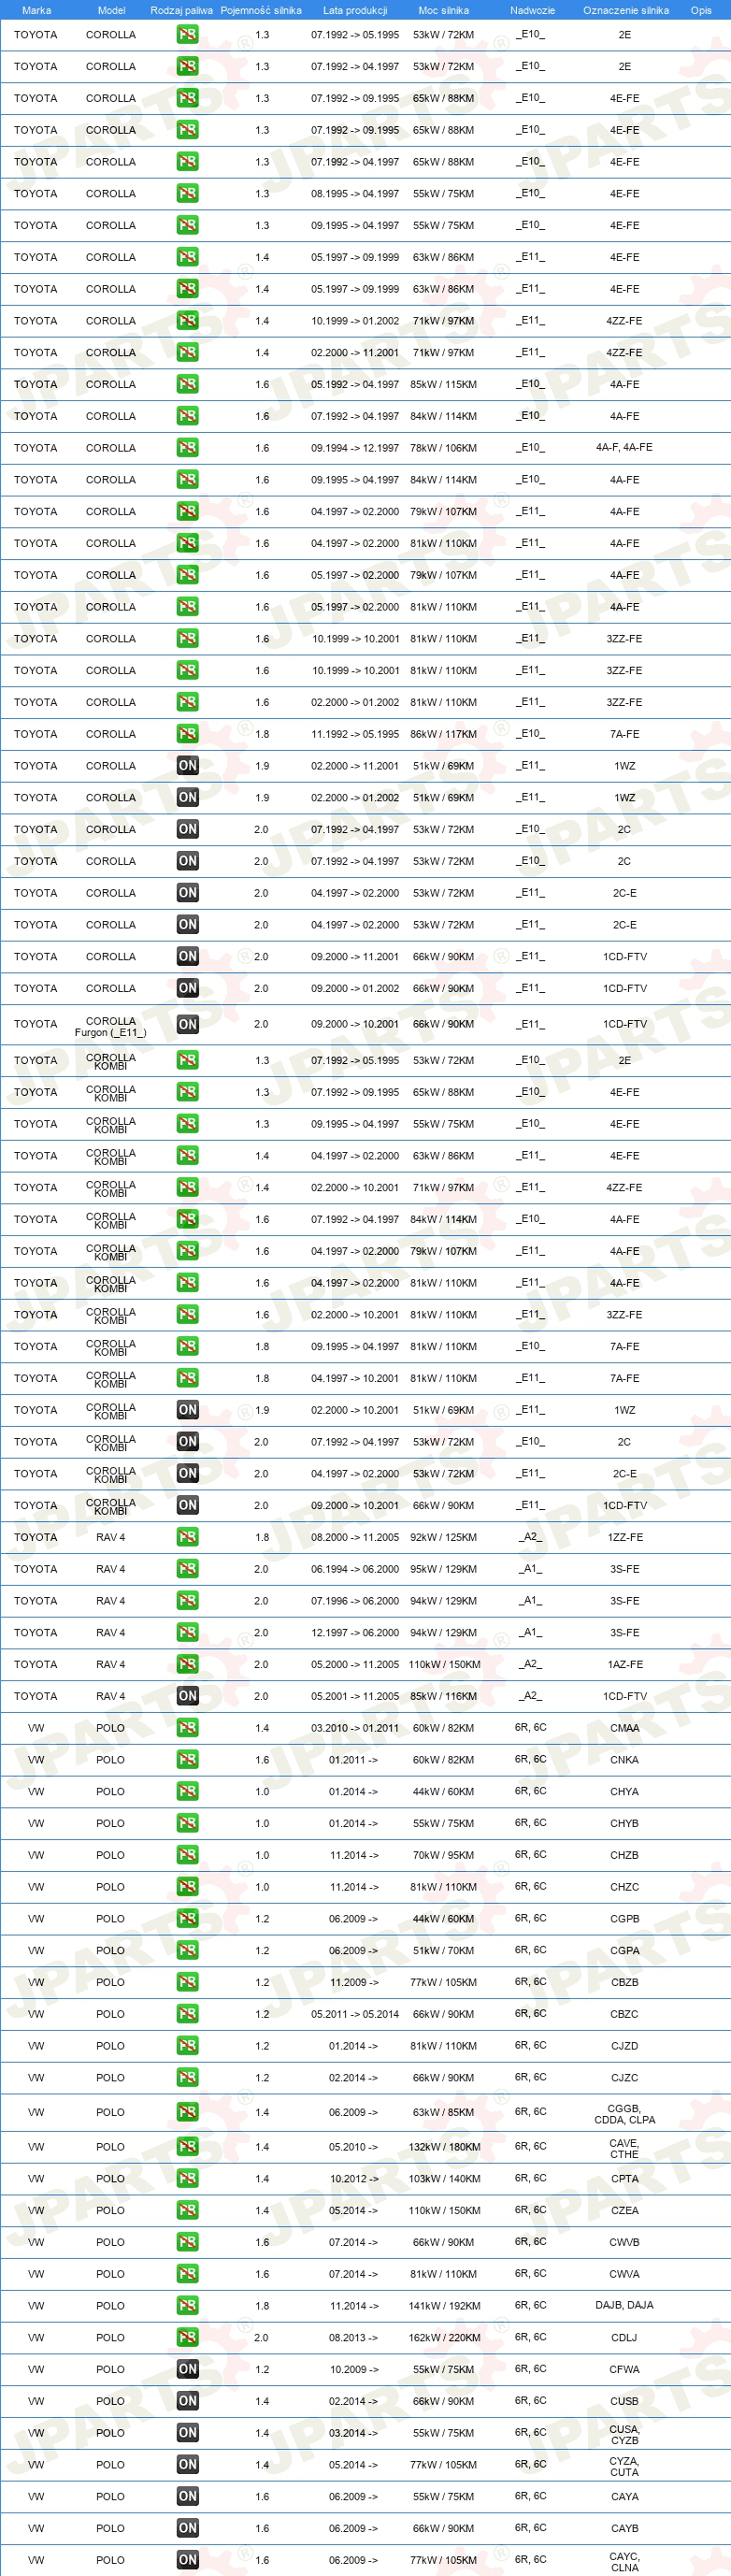Click the diesel ON icon for Corolla Kombi 1WZ
This screenshot has height=2576, width=731.
click(187, 1410)
